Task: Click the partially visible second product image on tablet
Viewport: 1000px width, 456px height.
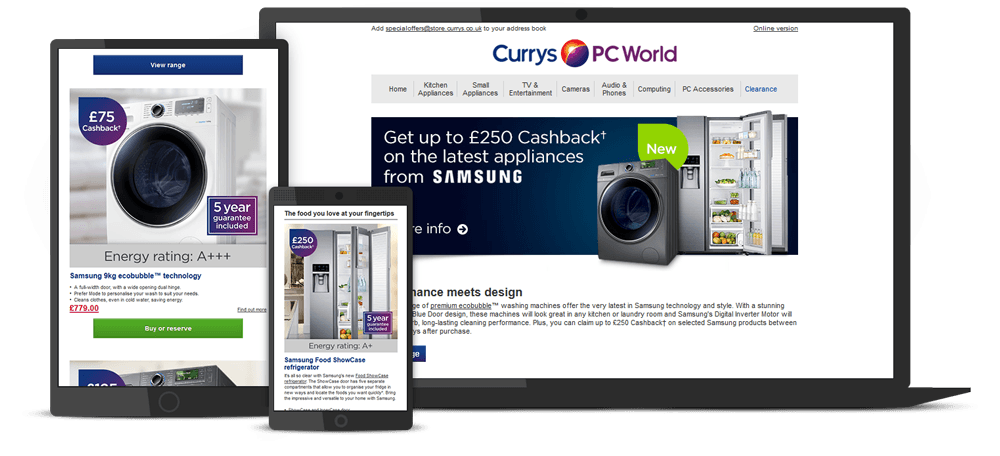Action: click(x=168, y=373)
